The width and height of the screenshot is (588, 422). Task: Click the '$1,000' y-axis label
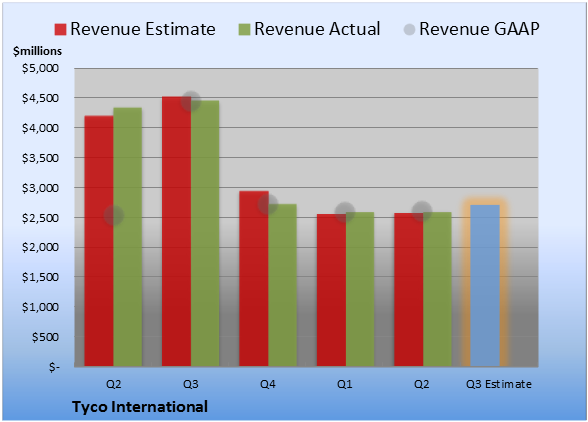pos(40,307)
